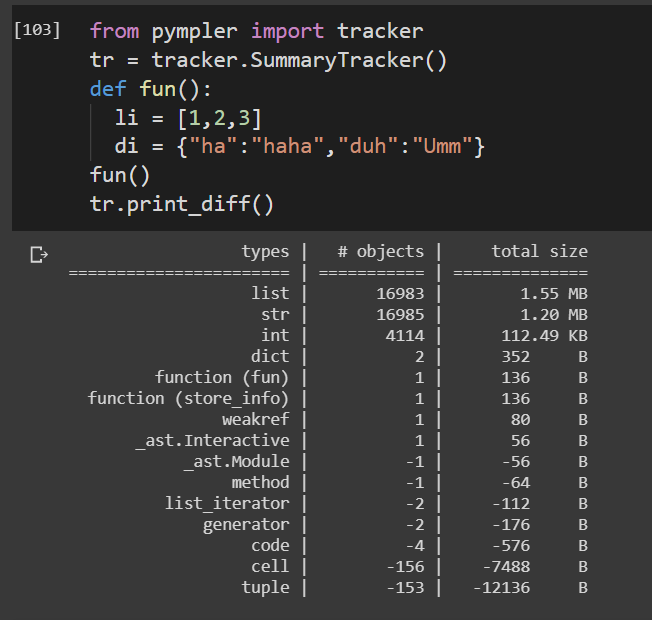
Task: Click the 'generator' type entry in output
Action: tap(246, 524)
